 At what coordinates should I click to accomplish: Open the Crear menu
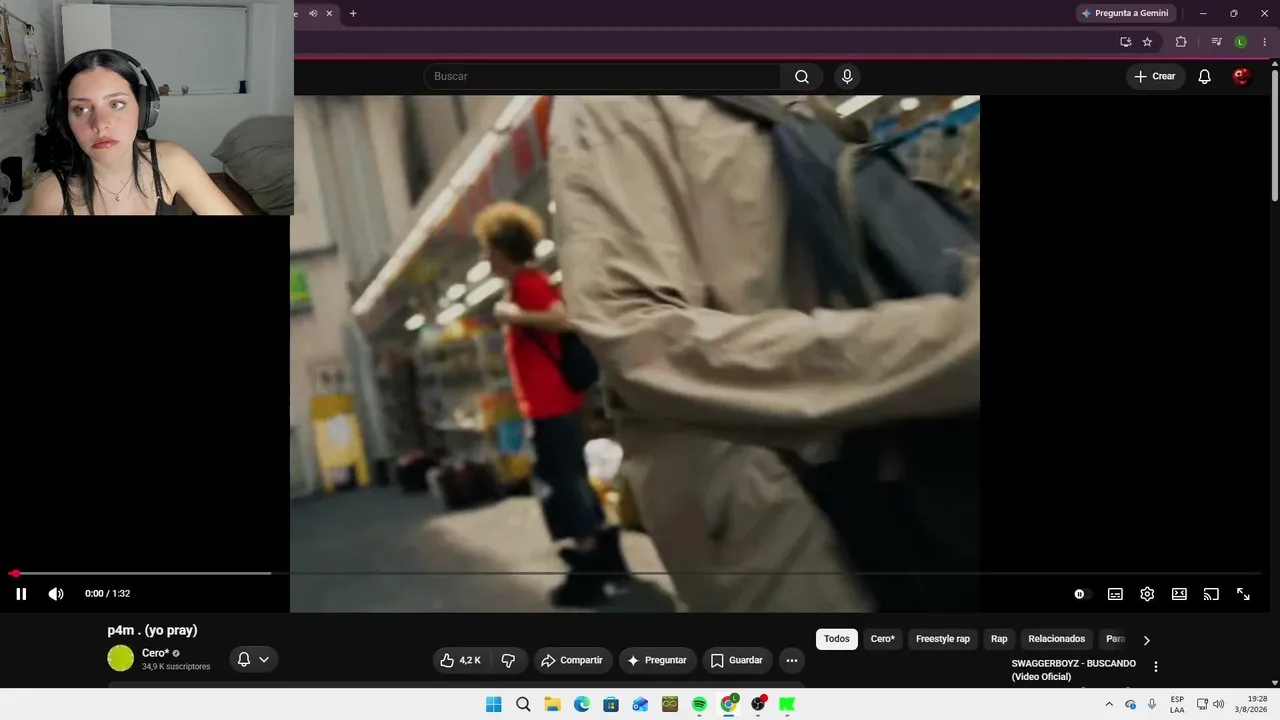[1155, 76]
